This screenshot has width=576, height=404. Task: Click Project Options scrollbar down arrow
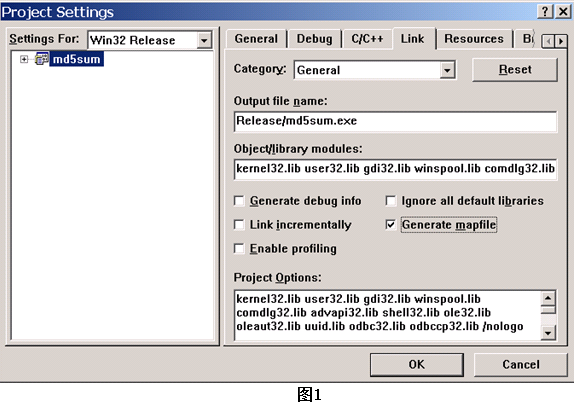[548, 333]
